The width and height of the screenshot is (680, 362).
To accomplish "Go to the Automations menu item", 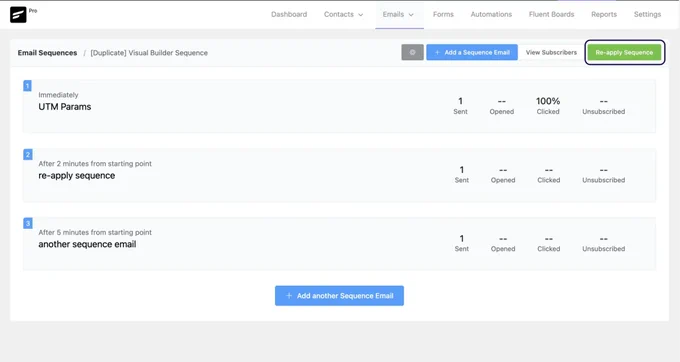I will point(491,14).
